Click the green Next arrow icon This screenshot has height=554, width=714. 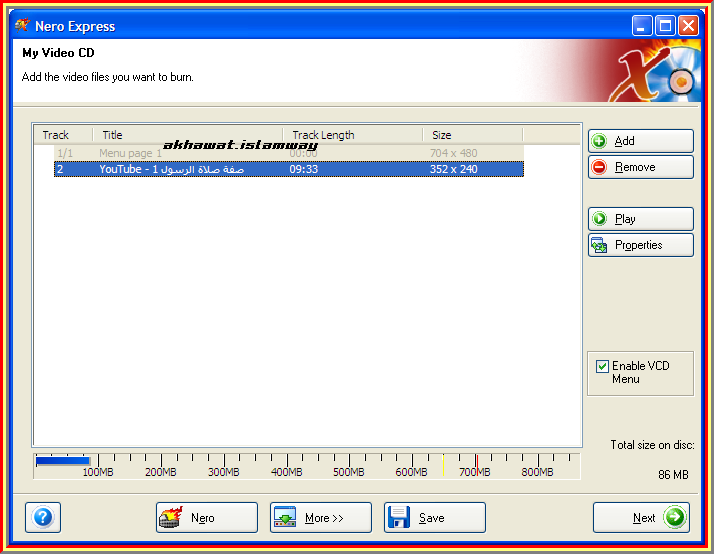pos(674,517)
